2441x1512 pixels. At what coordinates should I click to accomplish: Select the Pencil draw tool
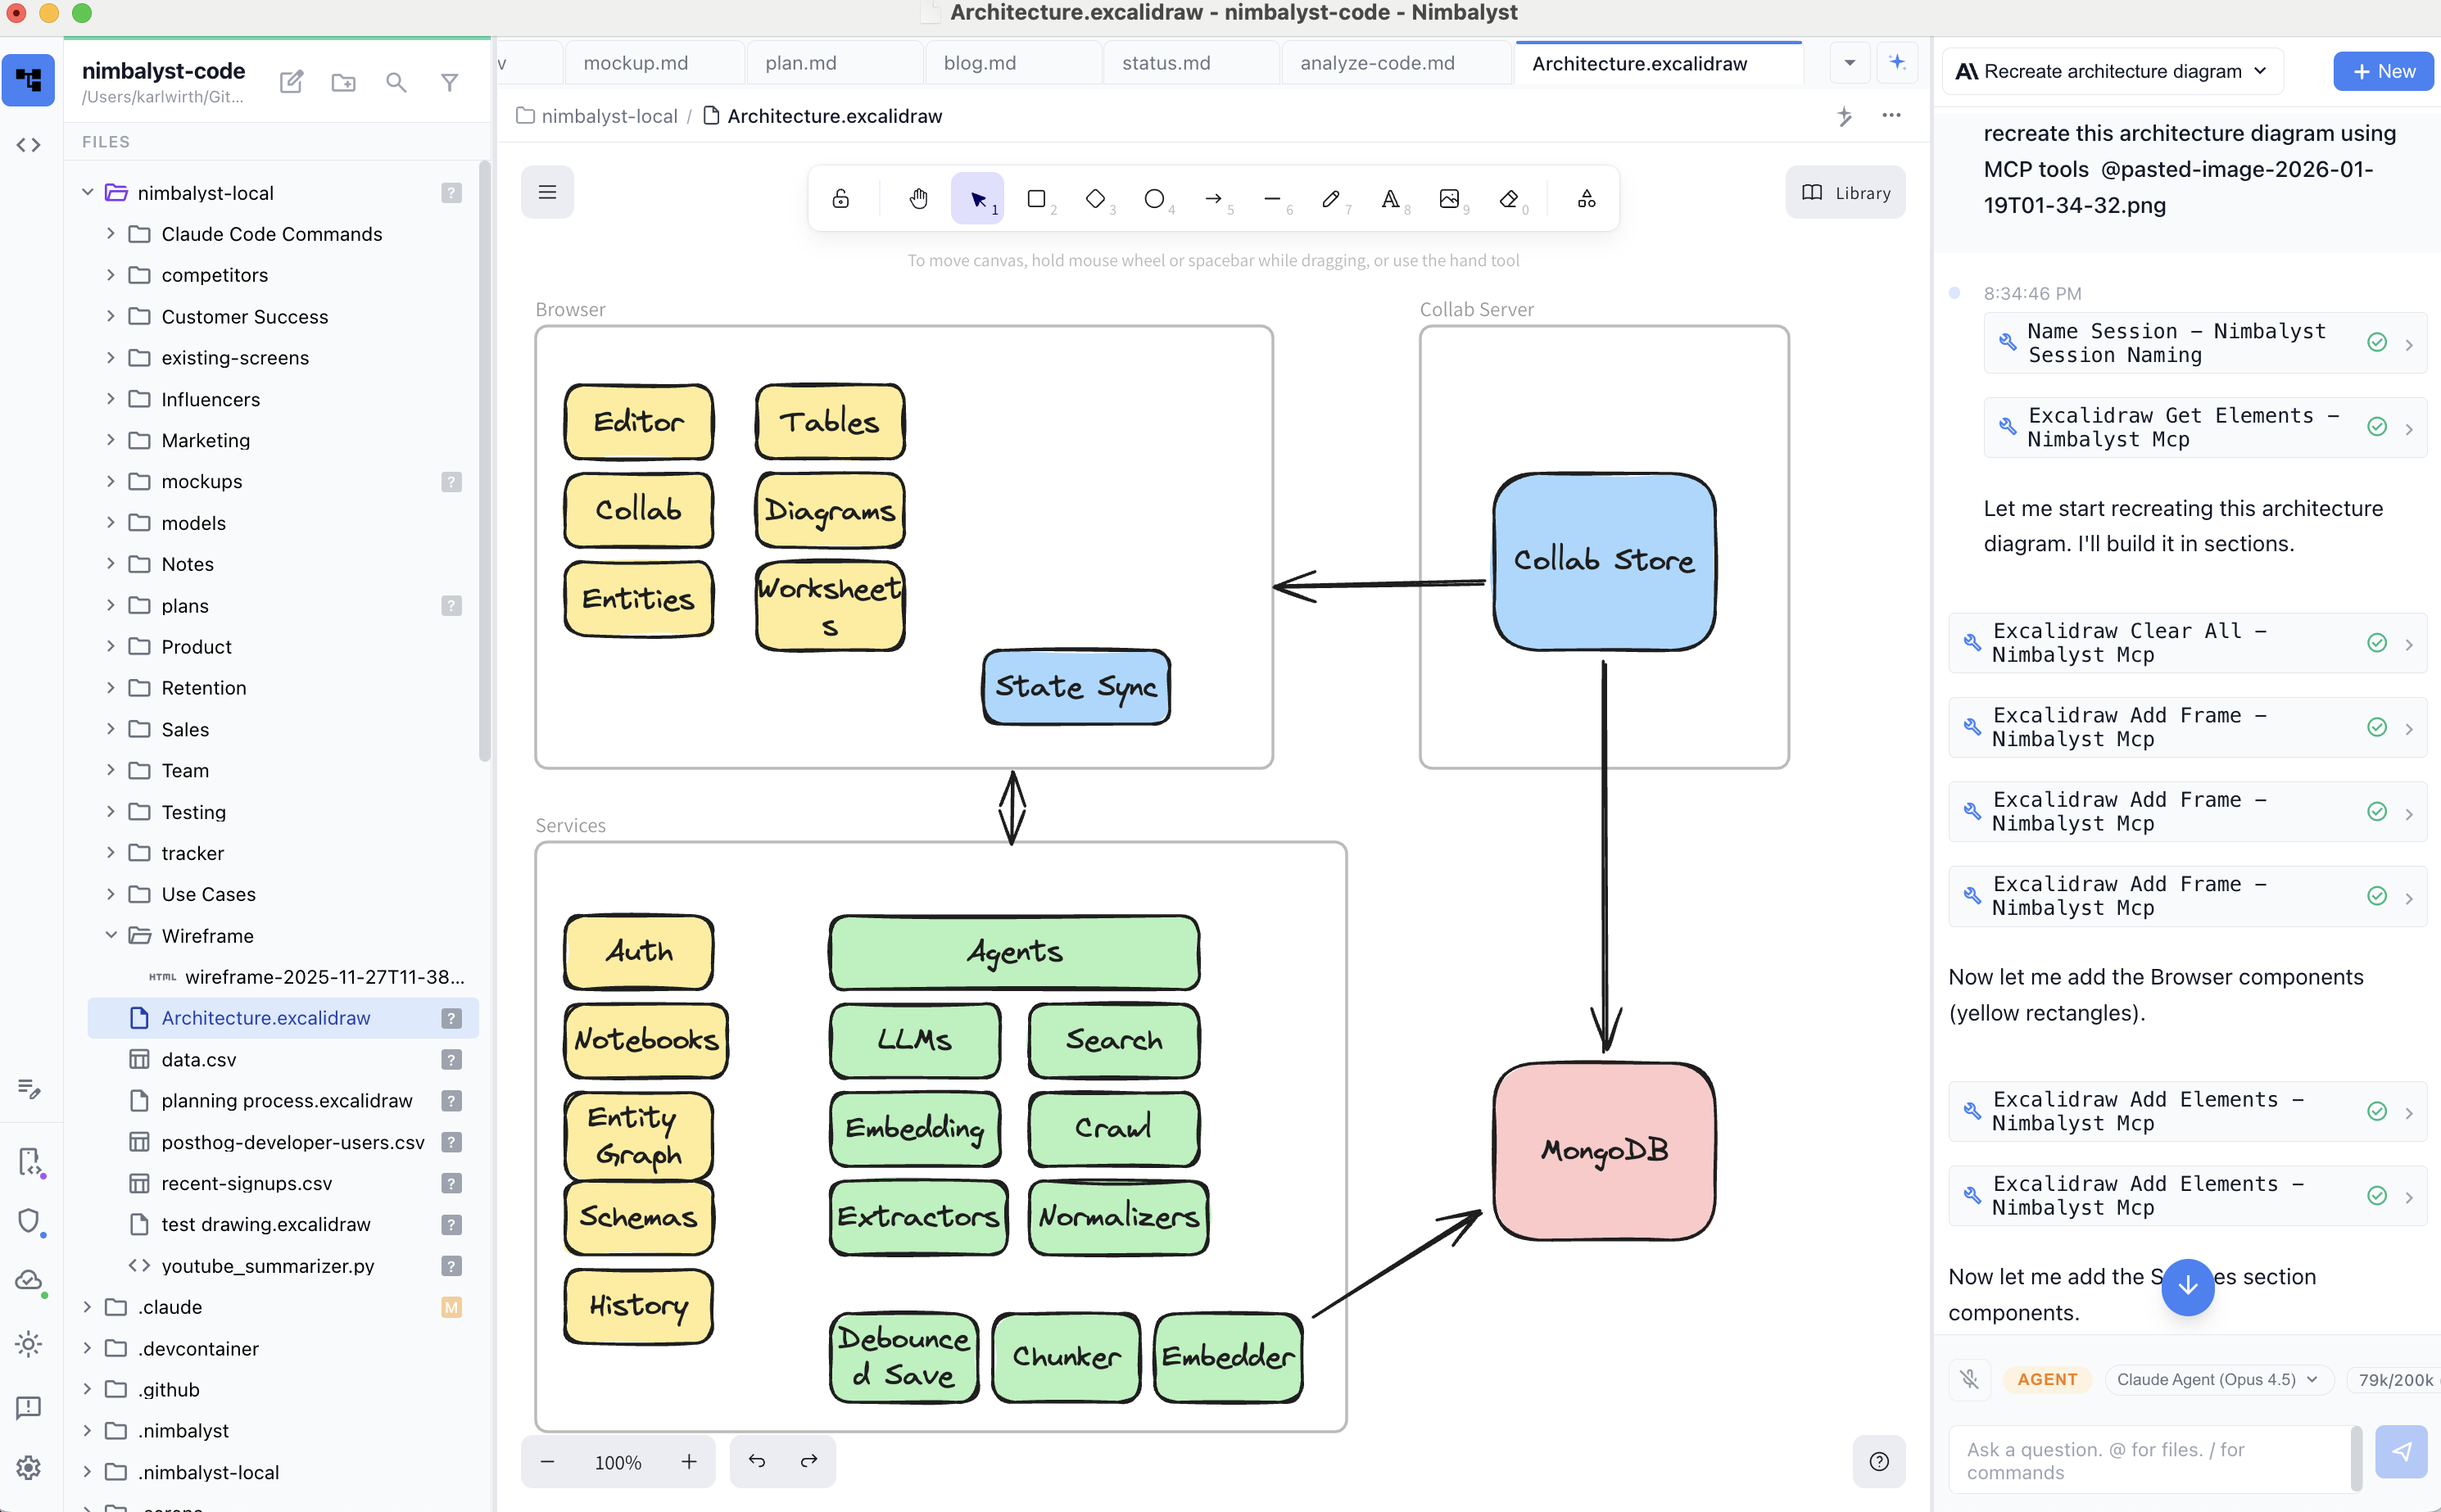coord(1330,198)
